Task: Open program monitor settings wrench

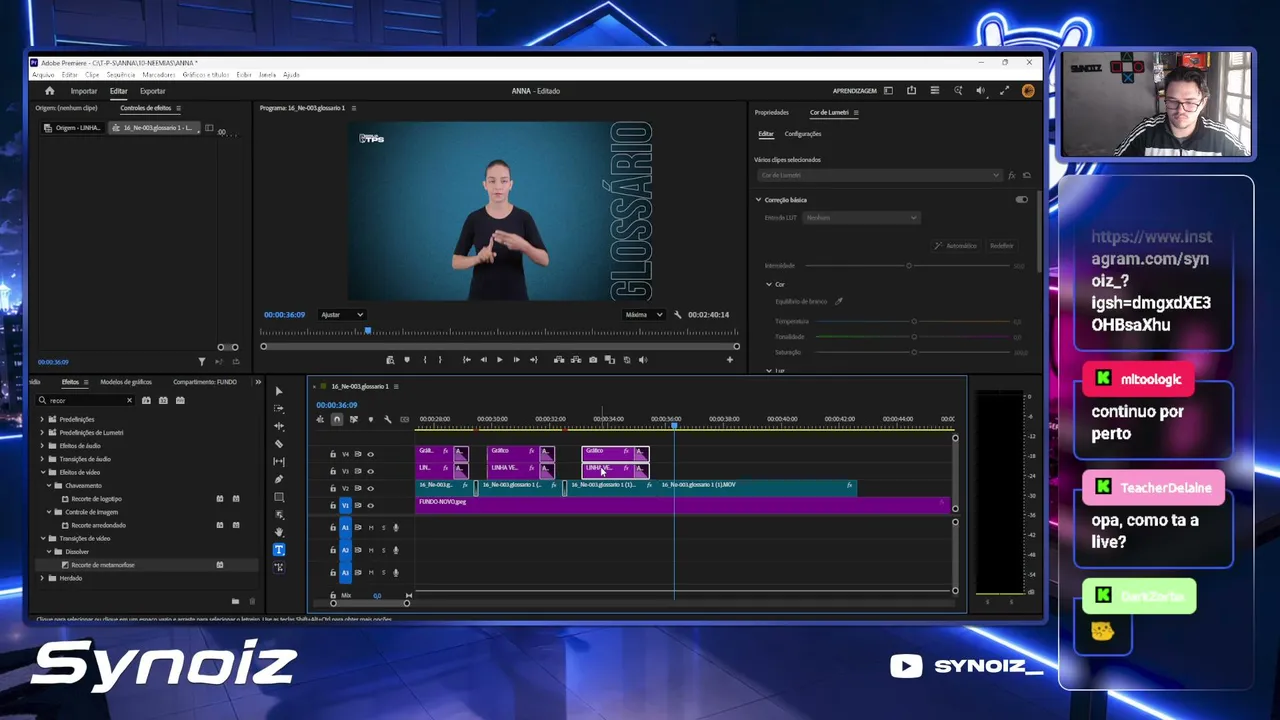Action: tap(678, 315)
